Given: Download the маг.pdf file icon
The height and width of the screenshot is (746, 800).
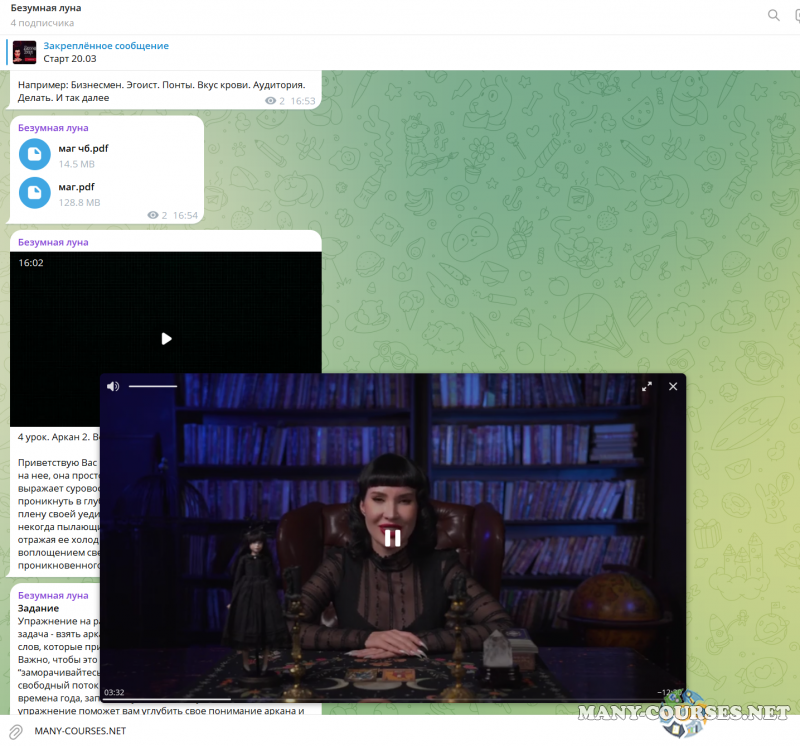Looking at the screenshot, I should (35, 193).
